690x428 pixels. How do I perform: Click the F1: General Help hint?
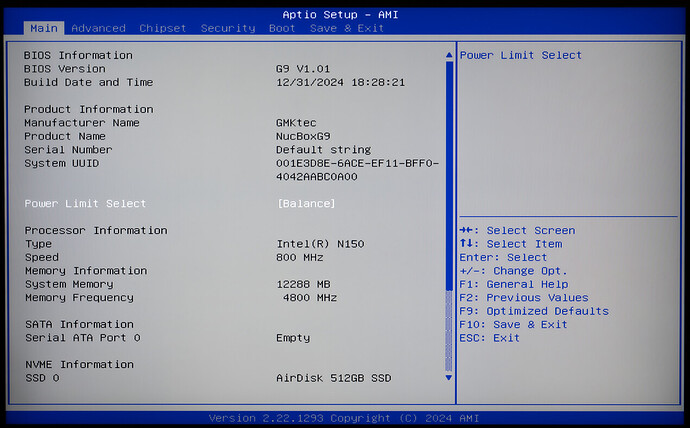tap(514, 284)
